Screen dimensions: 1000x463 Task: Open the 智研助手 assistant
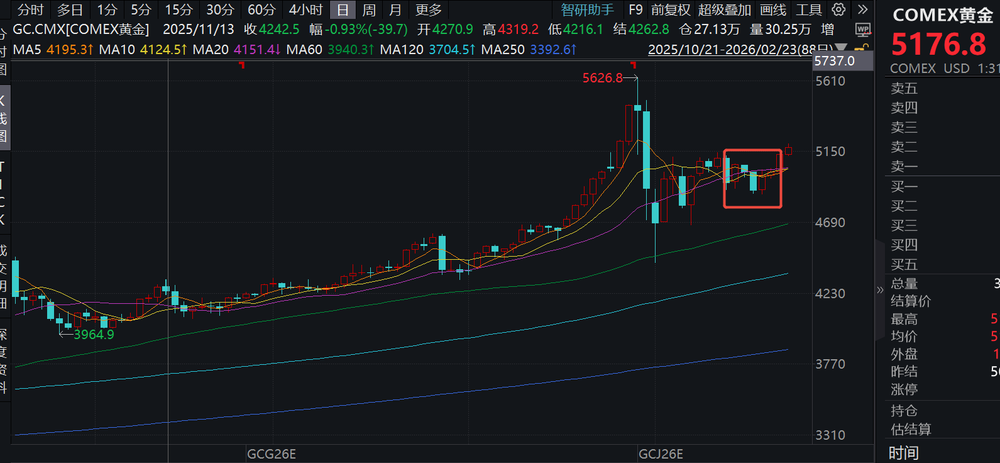(x=587, y=9)
